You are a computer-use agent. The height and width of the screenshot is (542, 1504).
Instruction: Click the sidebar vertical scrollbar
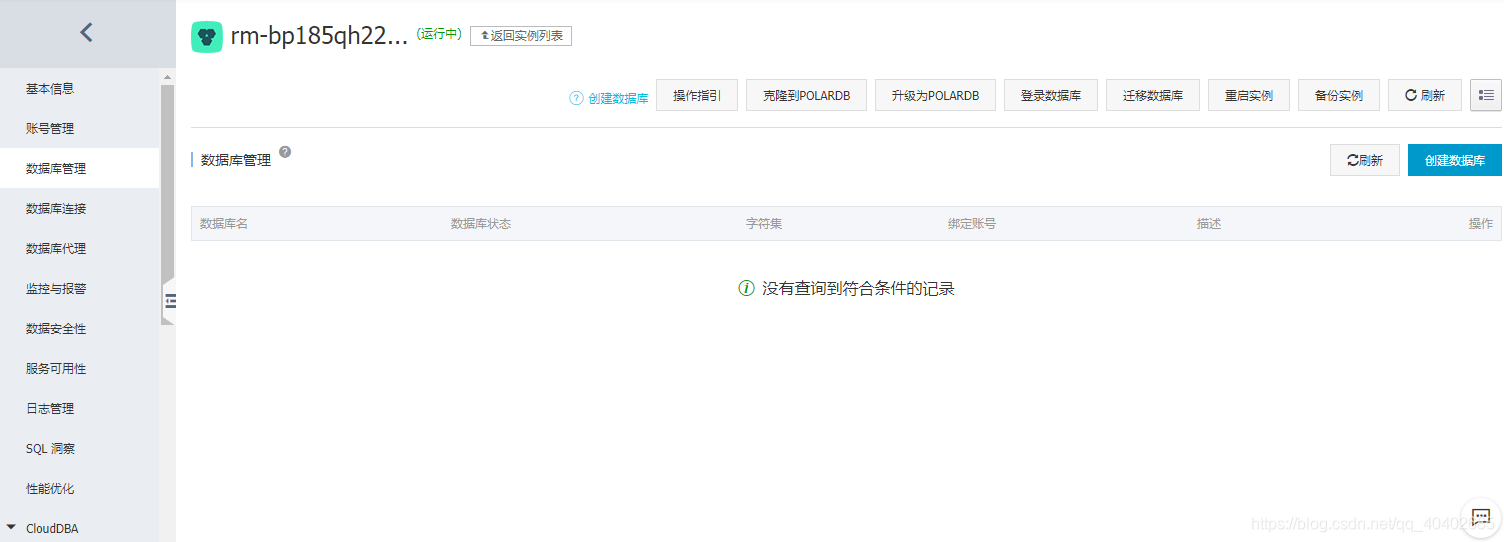click(x=167, y=185)
